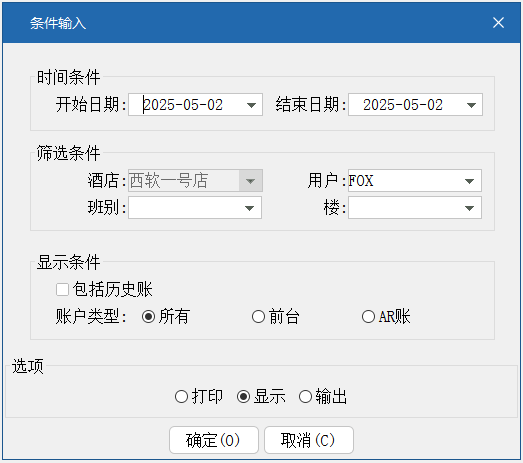Expand the 班别 dropdown list

[x=249, y=208]
